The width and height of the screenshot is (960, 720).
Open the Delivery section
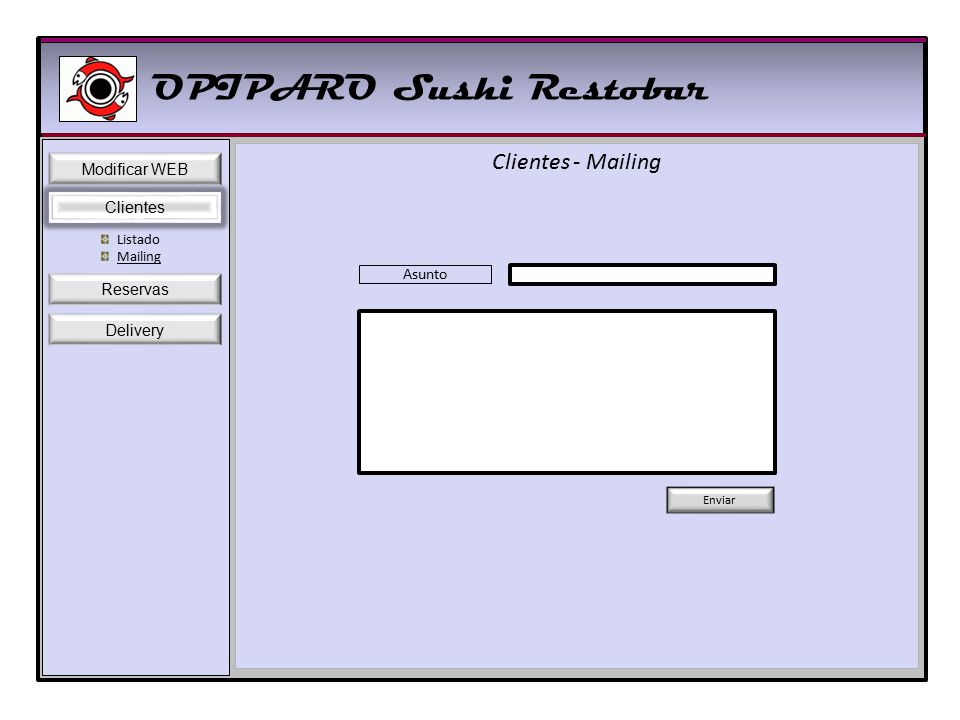coord(135,329)
